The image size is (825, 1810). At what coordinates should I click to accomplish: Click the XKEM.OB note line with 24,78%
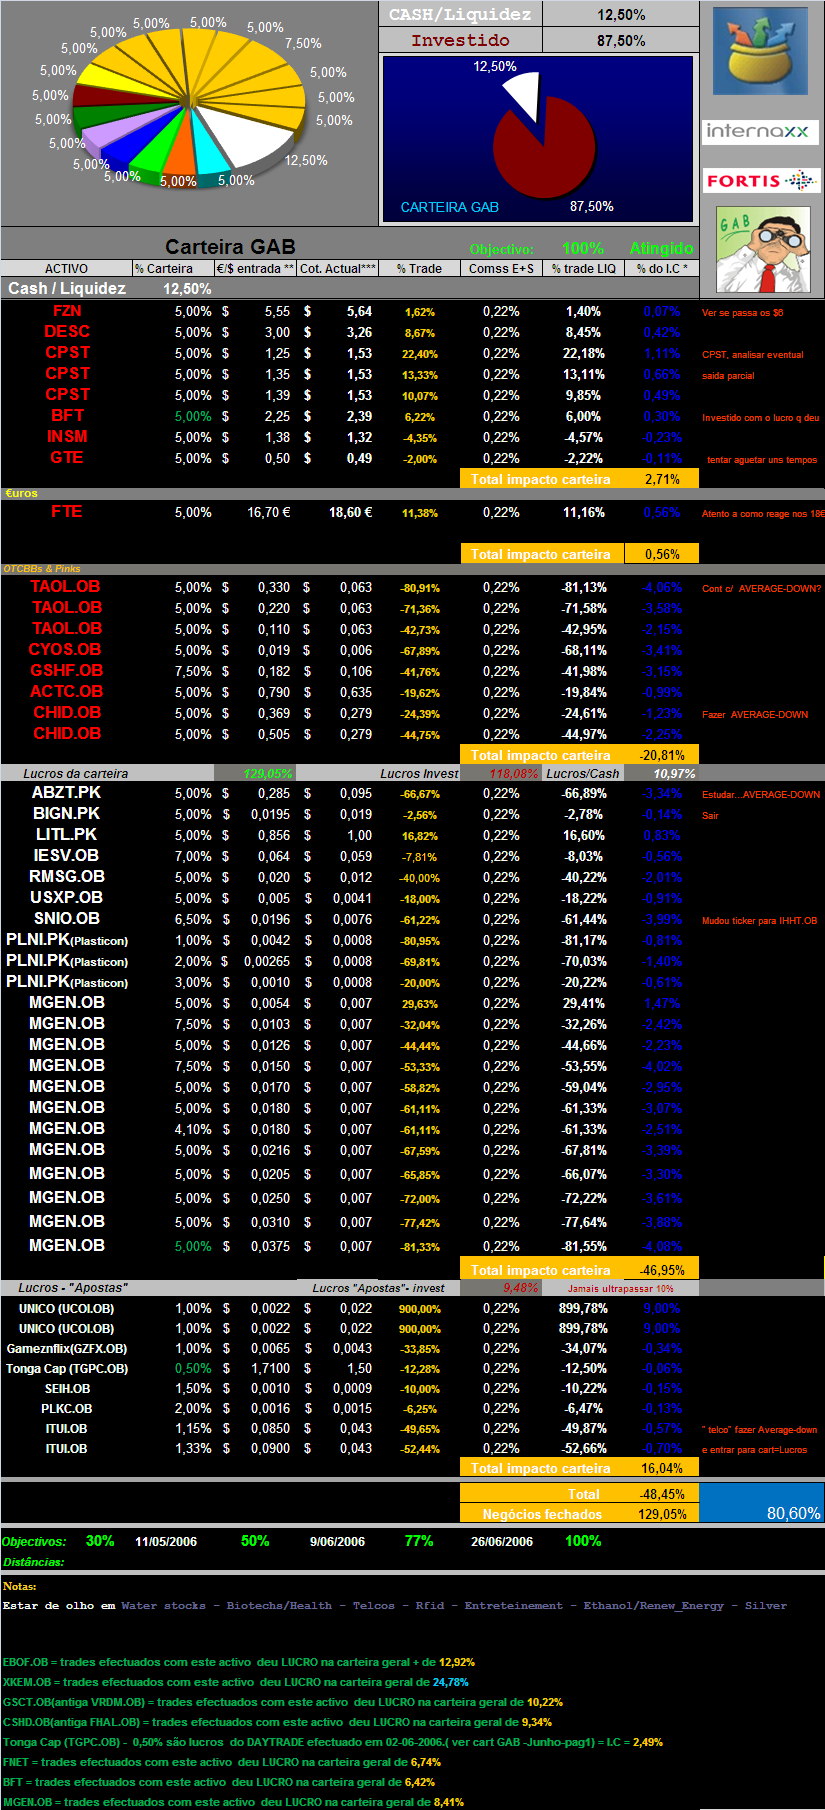pos(236,1682)
